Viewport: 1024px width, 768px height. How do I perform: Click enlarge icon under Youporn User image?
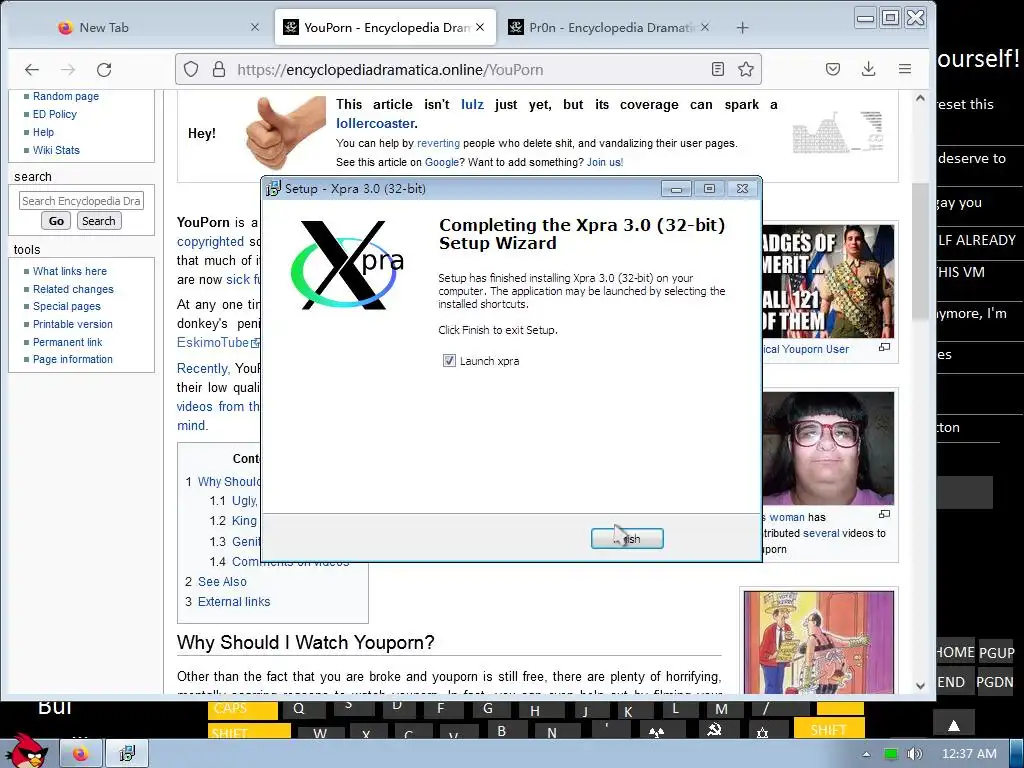[884, 347]
